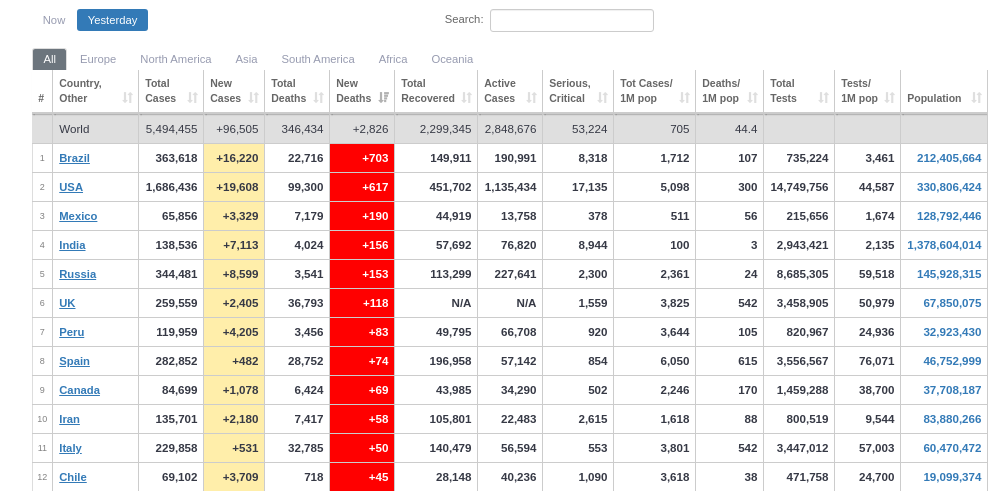Click the Search input field
Viewport: 992px width, 491px height.
pos(571,20)
